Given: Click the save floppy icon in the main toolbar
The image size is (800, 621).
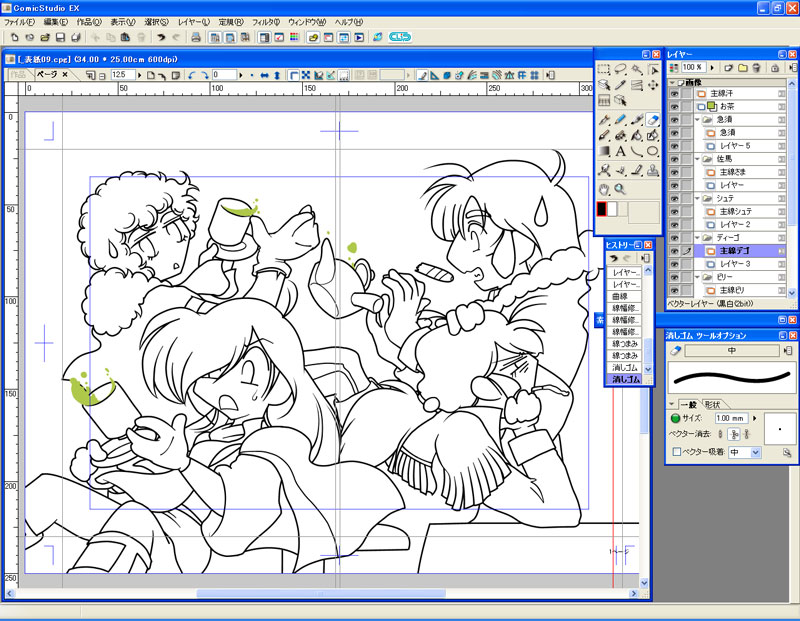Looking at the screenshot, I should [60, 37].
